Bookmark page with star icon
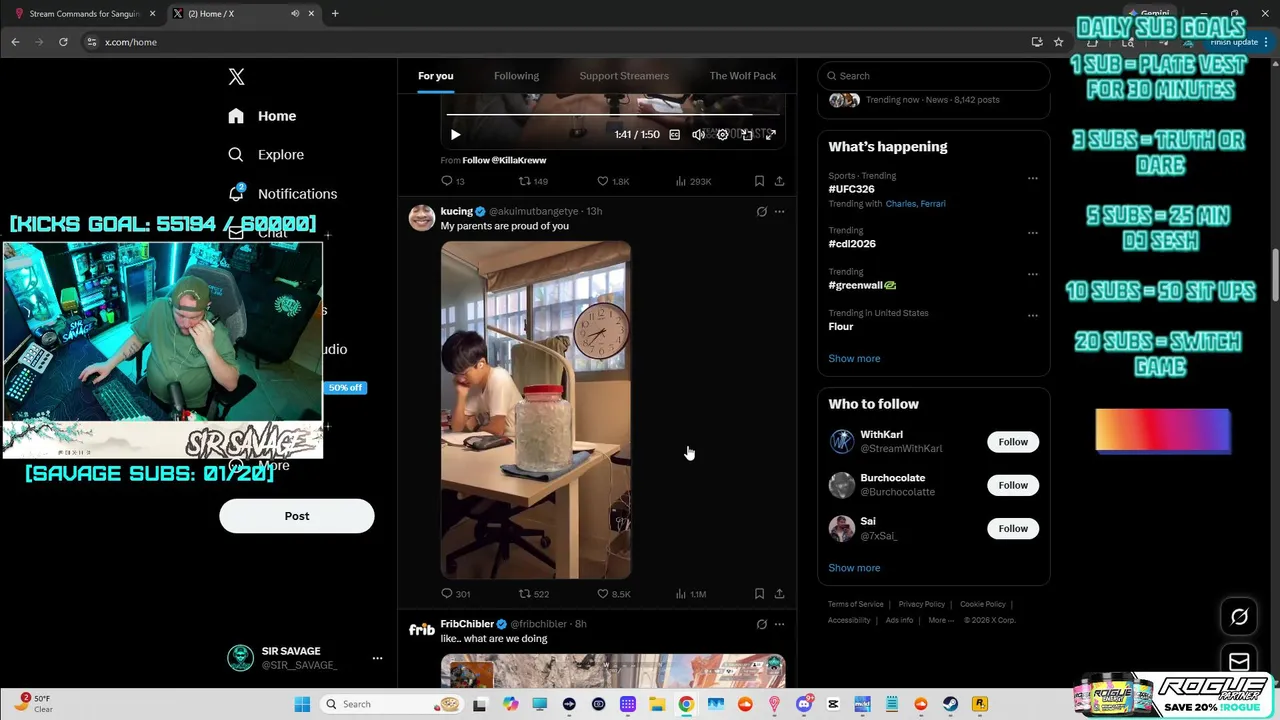1280x720 pixels. click(1058, 42)
